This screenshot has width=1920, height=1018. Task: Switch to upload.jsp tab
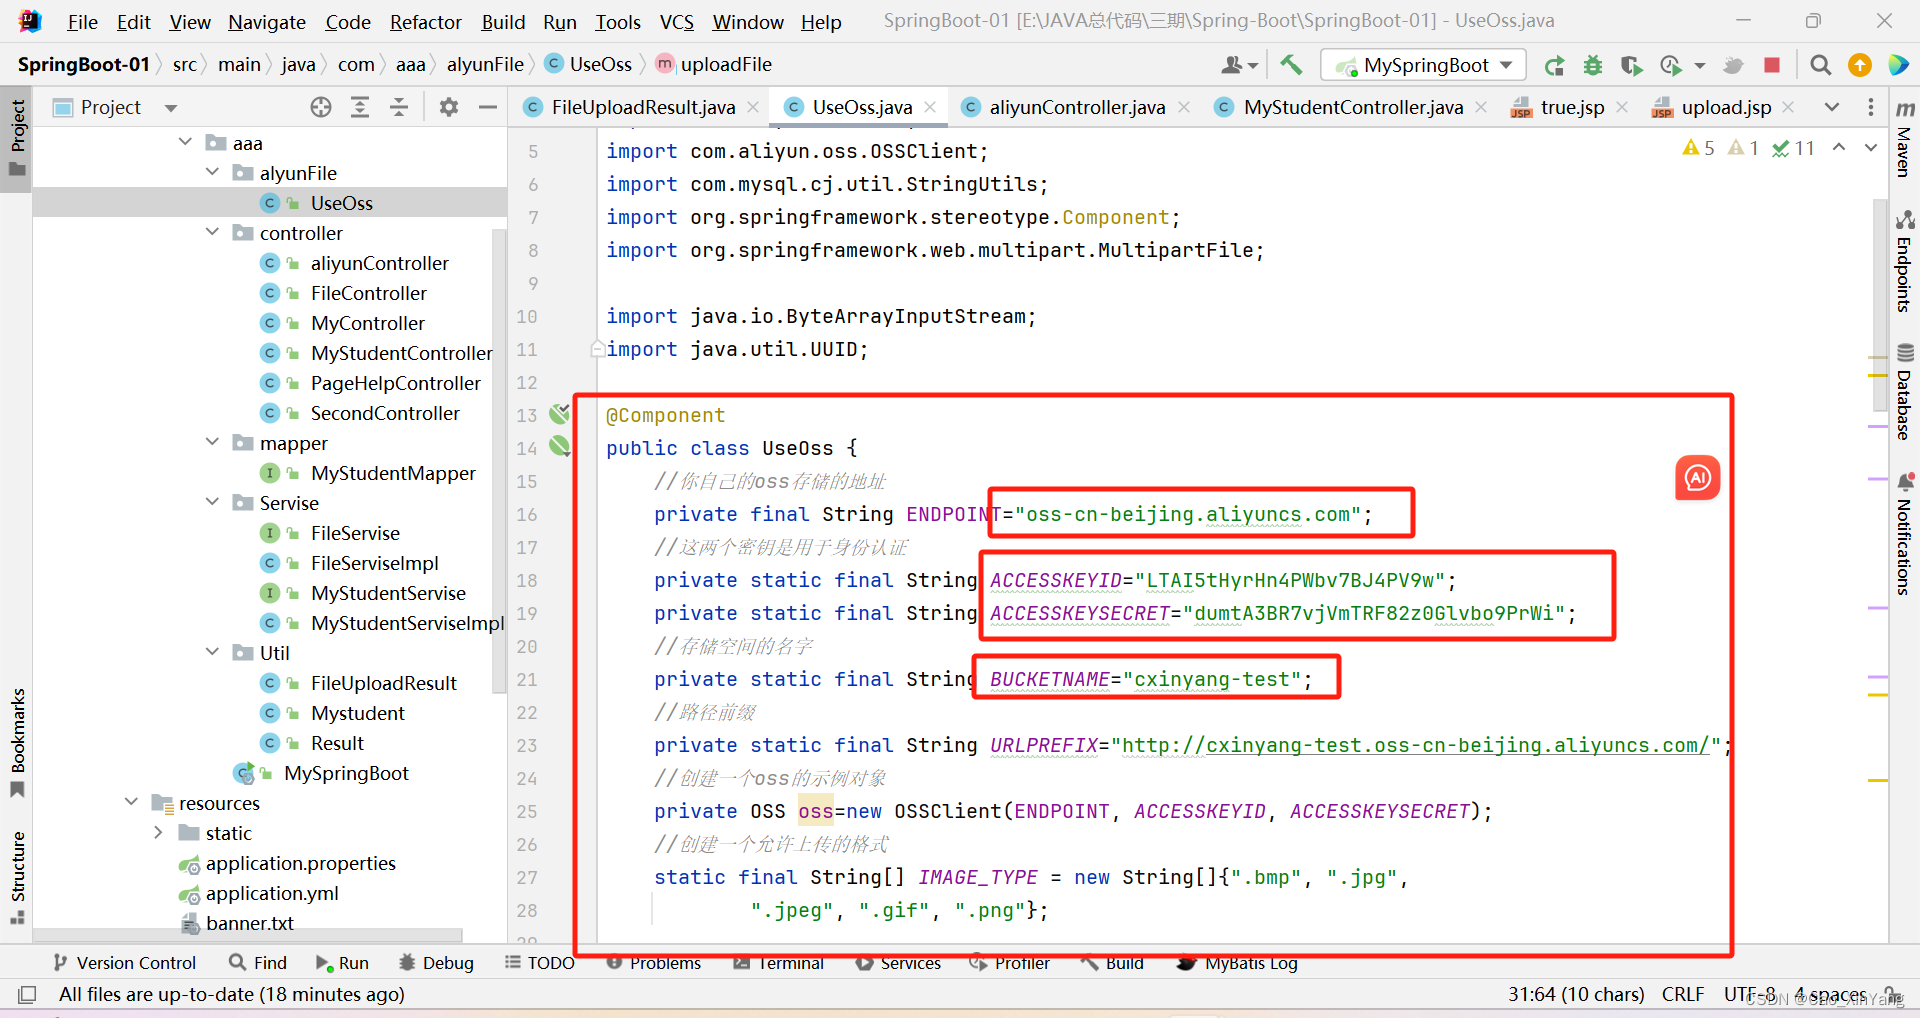[x=1726, y=107]
